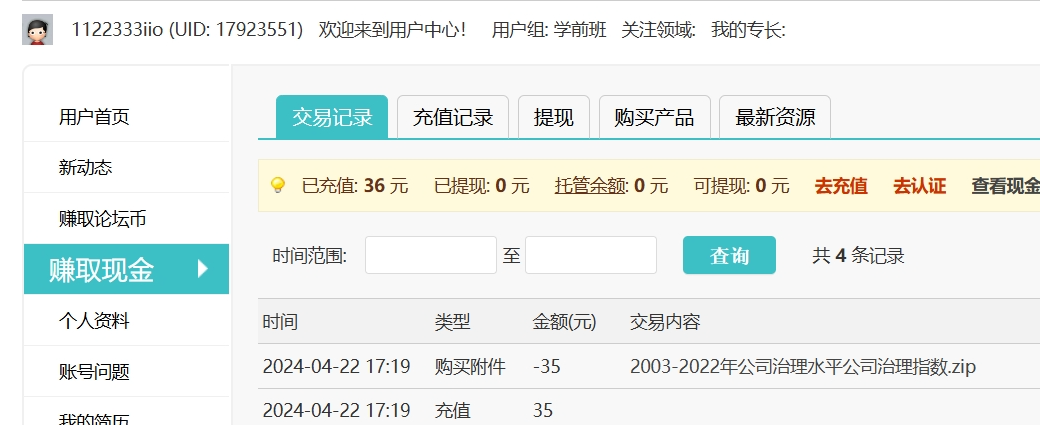Click the 去认证 link
Screen dimensions: 1040x425
pos(920,186)
